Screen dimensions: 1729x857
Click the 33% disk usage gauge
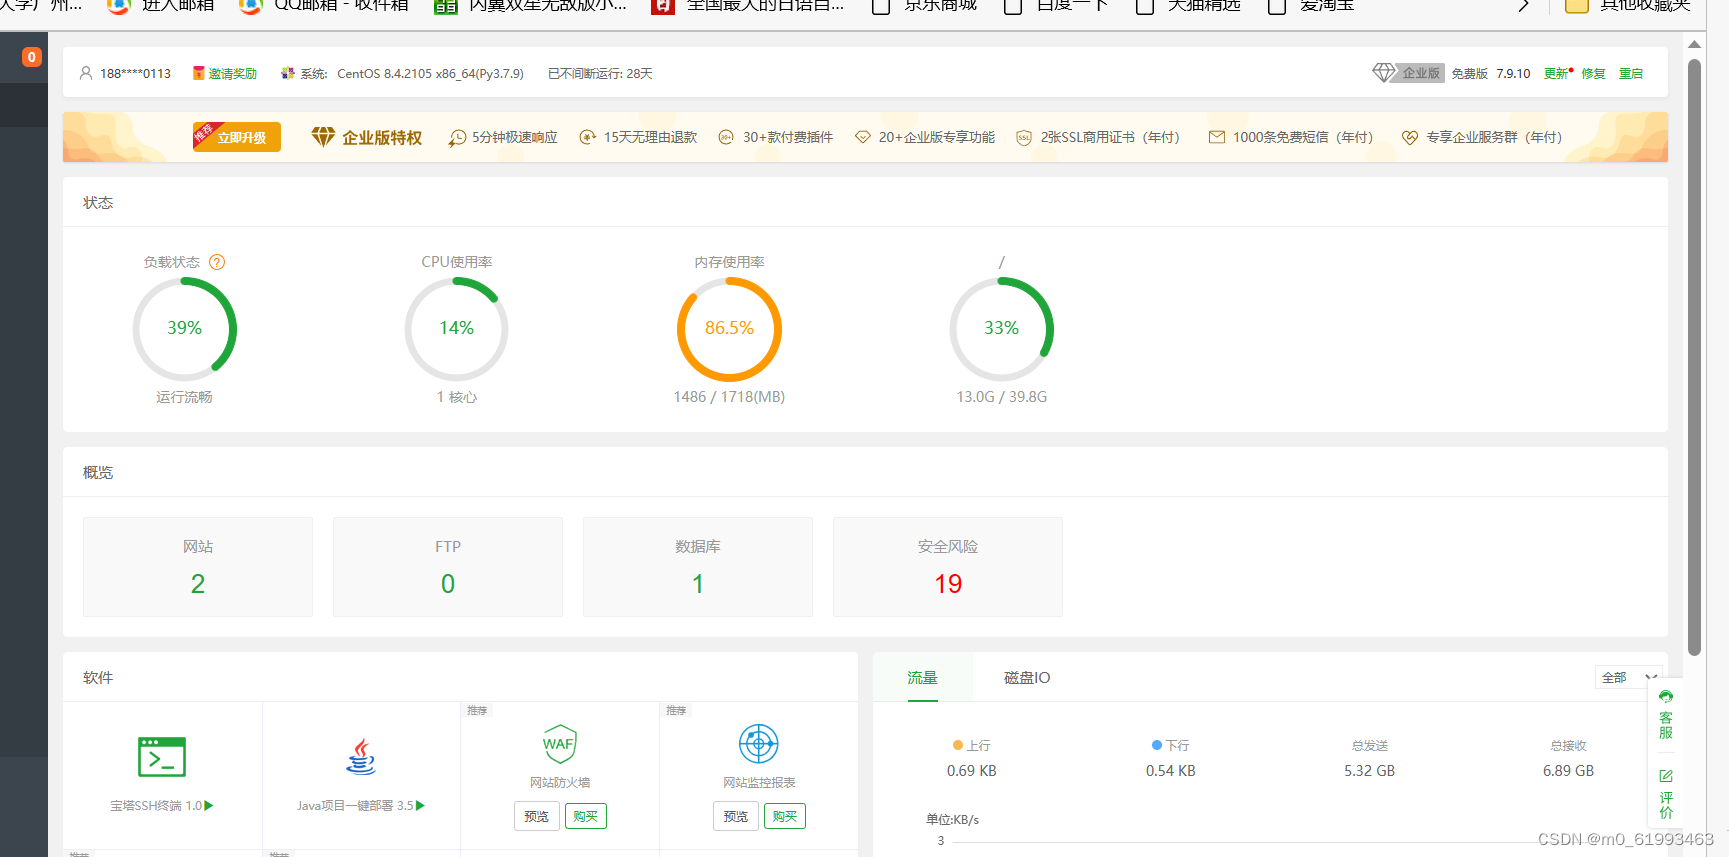(1002, 329)
